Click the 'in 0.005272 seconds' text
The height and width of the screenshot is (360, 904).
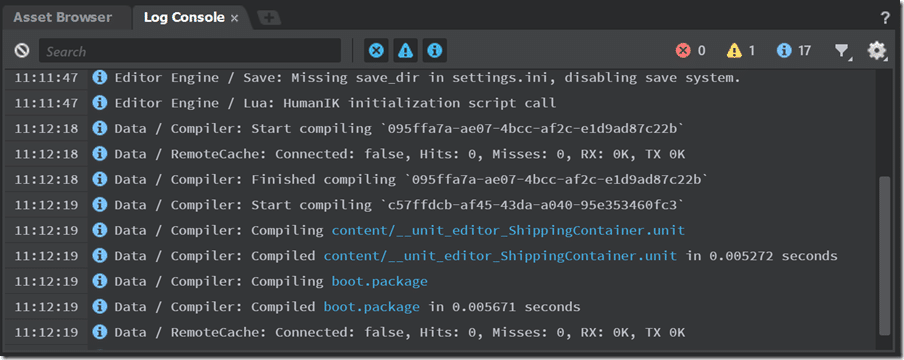tap(761, 256)
